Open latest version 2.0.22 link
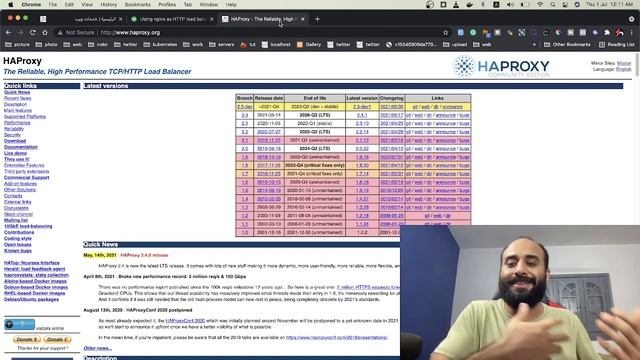640x360 pixels. pos(362,149)
